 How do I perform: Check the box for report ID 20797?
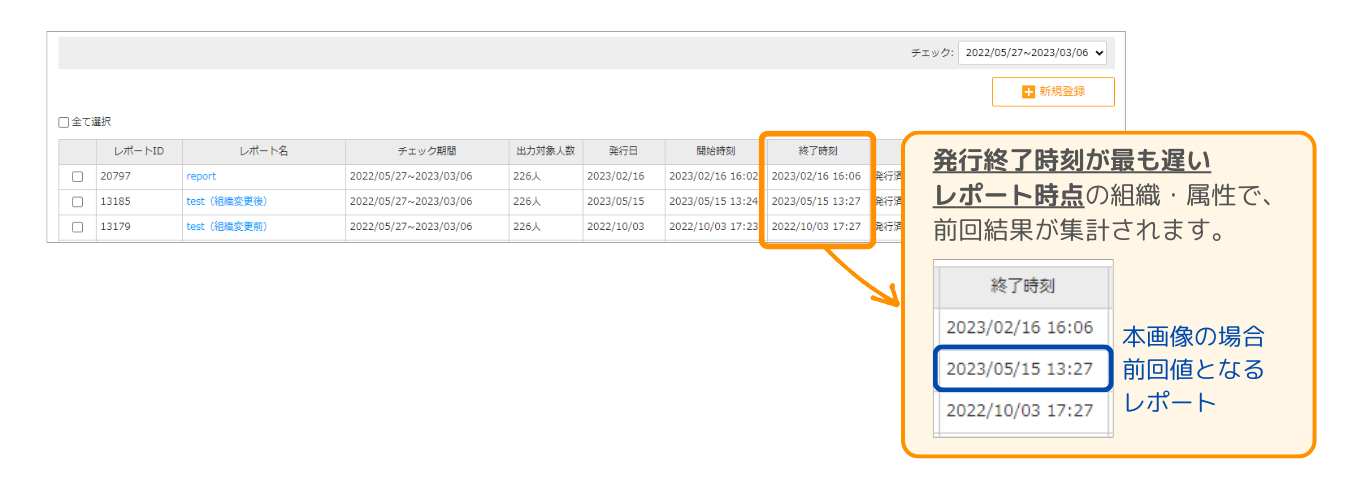pos(78,177)
